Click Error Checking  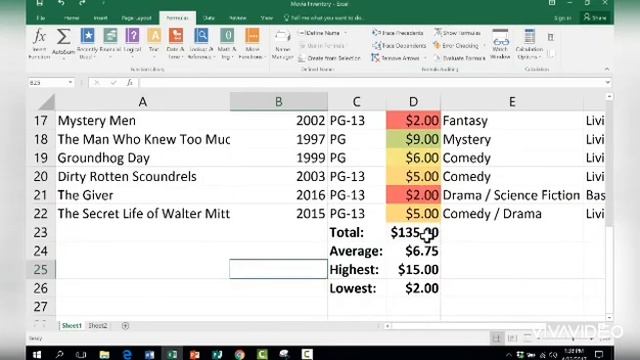(x=456, y=46)
